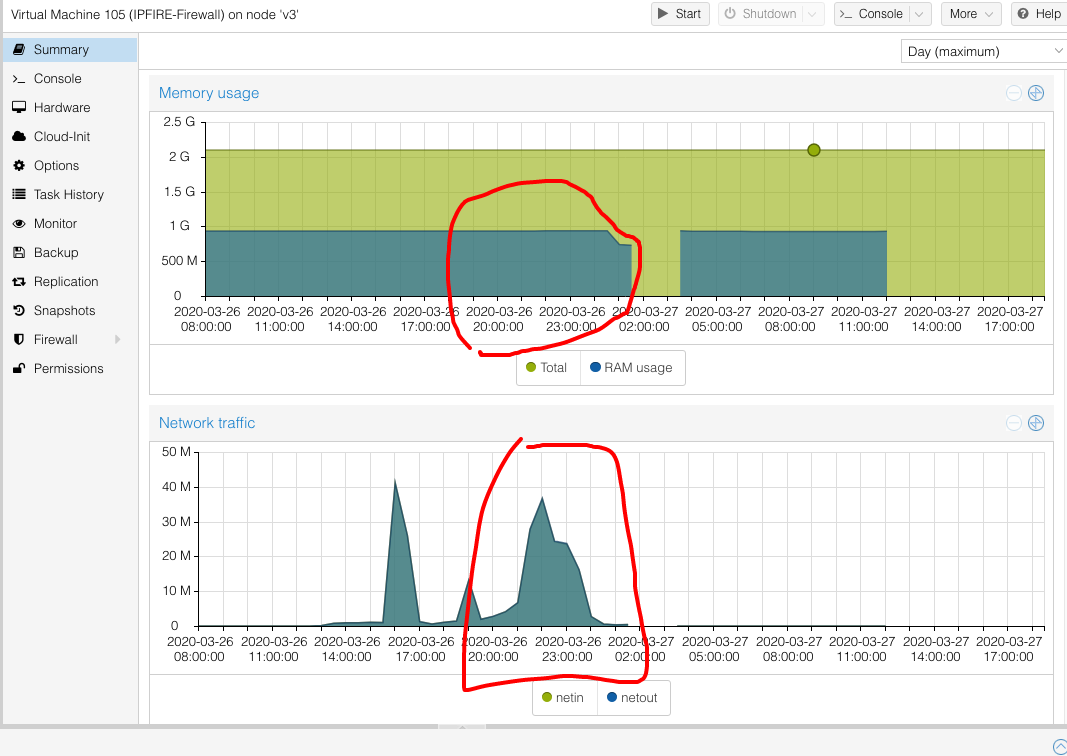Click the Hardware monitor icon
1067x756 pixels.
click(19, 108)
